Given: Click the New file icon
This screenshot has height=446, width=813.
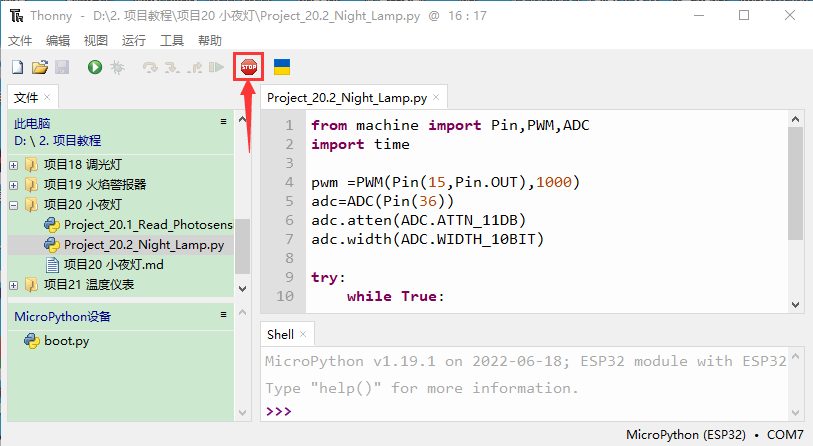Looking at the screenshot, I should click(x=17, y=67).
